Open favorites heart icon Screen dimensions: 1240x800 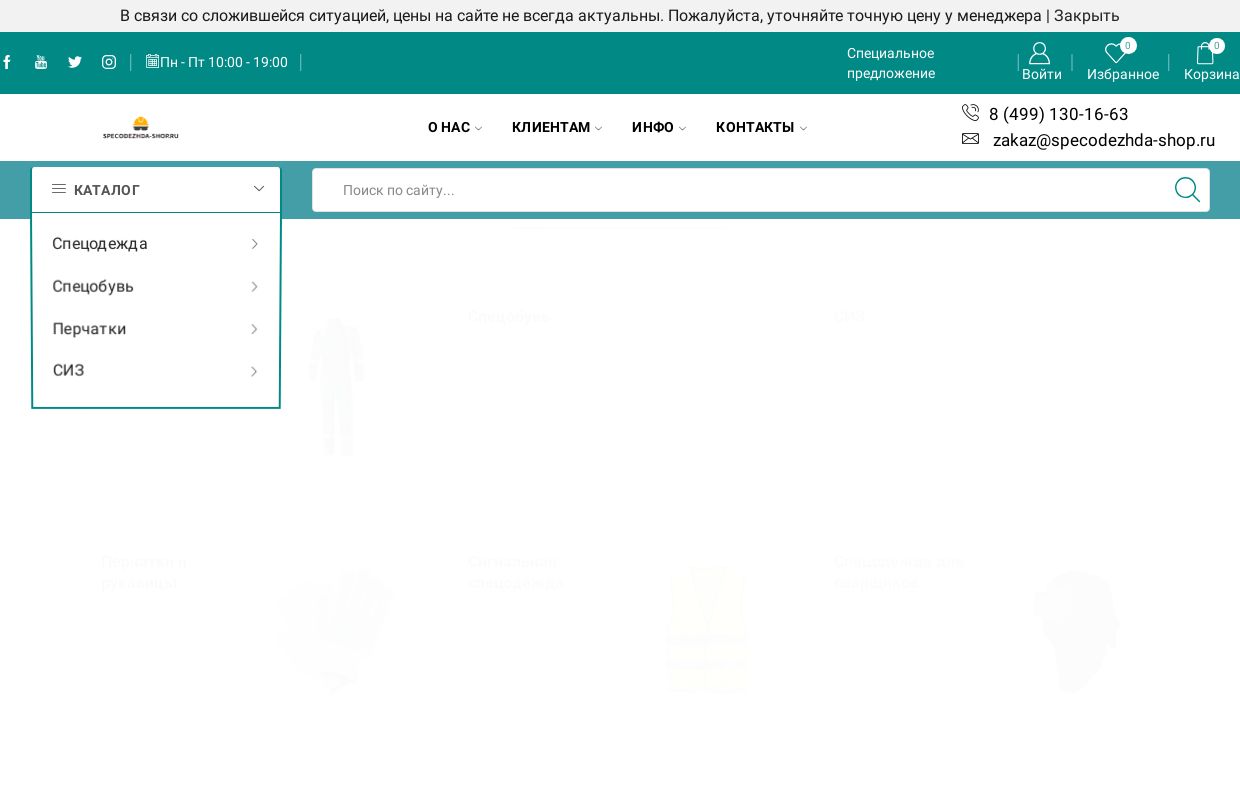pyautogui.click(x=1115, y=54)
